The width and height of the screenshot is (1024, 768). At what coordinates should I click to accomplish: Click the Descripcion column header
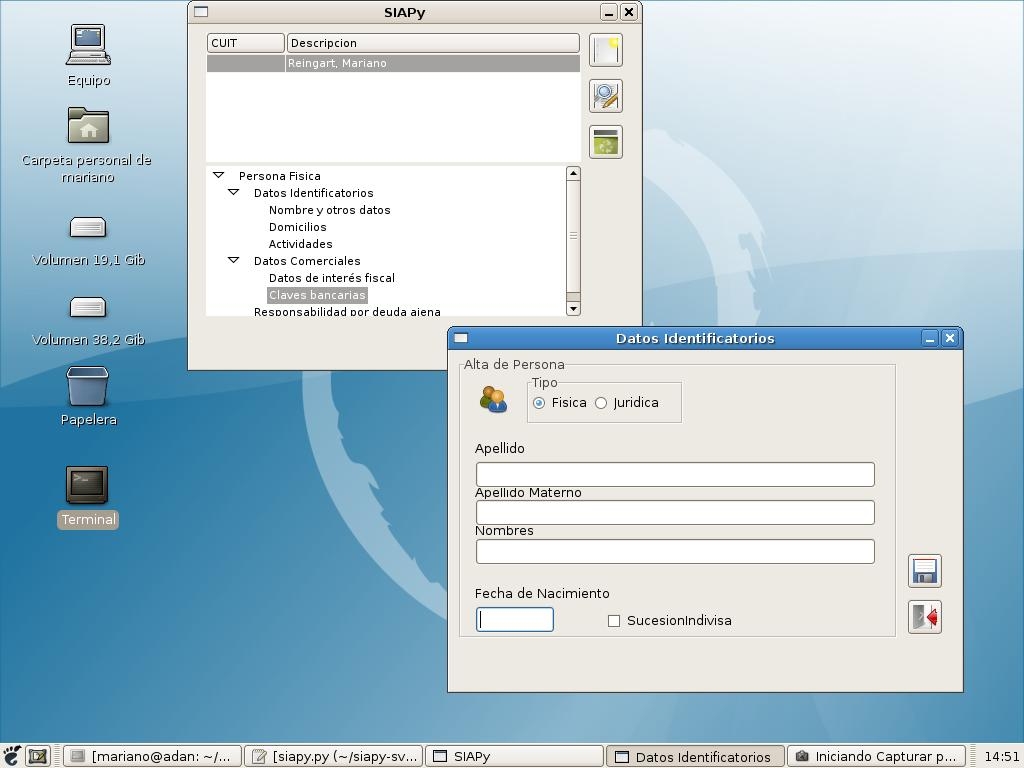(432, 43)
